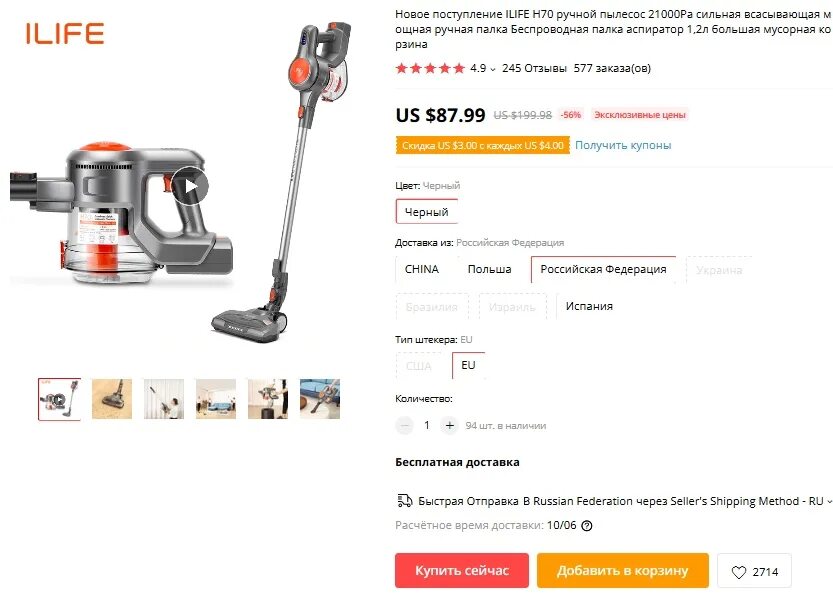Increase quantity with the plus icon
833x604 pixels.
pyautogui.click(x=449, y=426)
